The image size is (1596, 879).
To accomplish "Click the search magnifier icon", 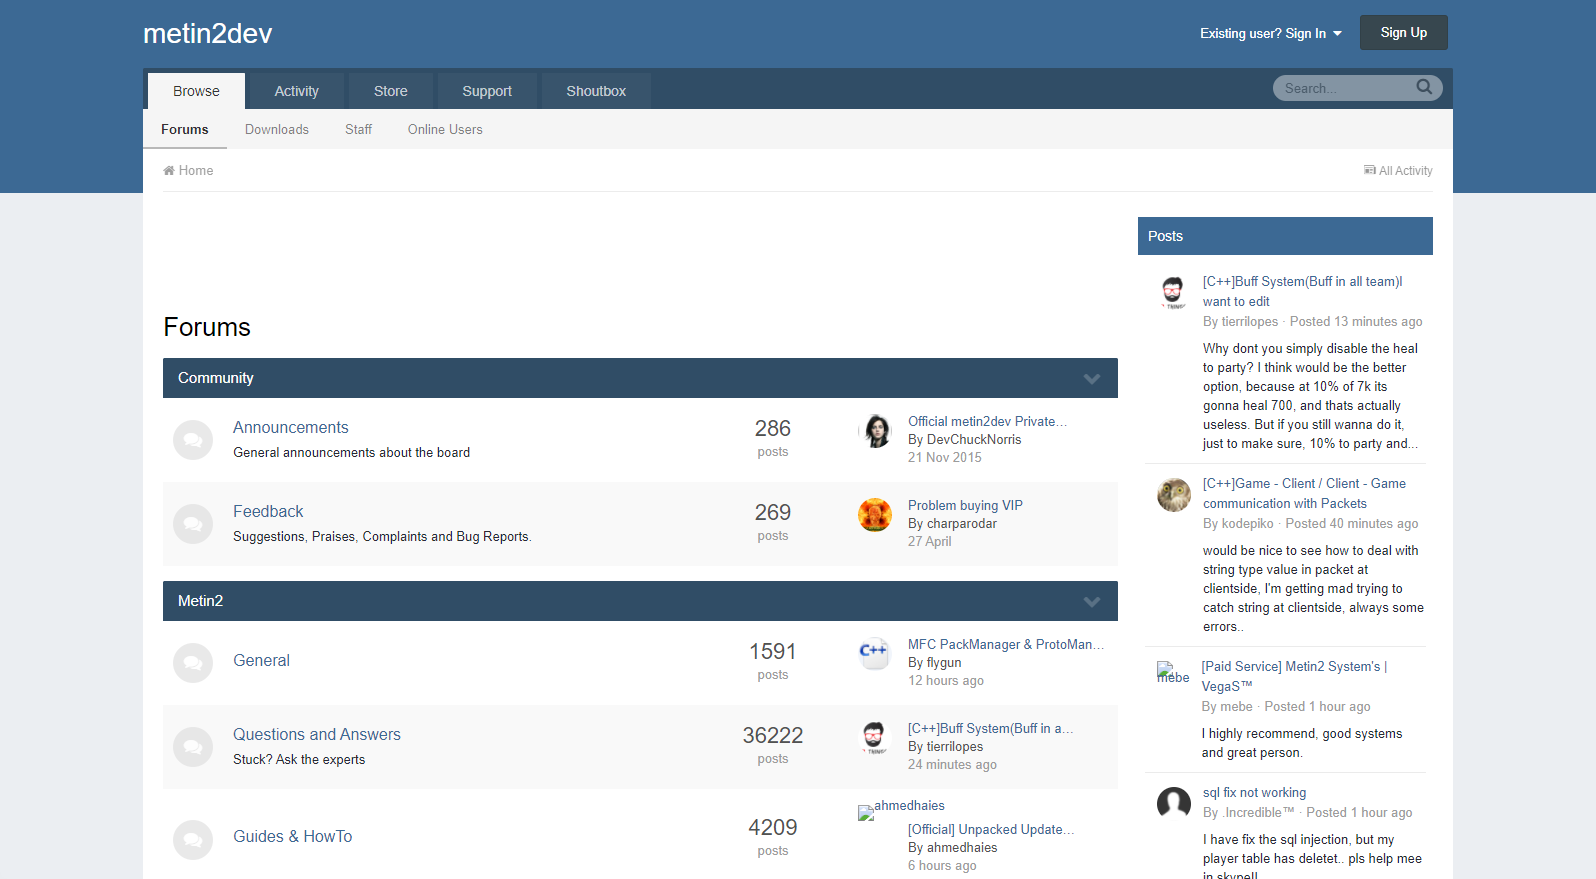I will (1424, 88).
